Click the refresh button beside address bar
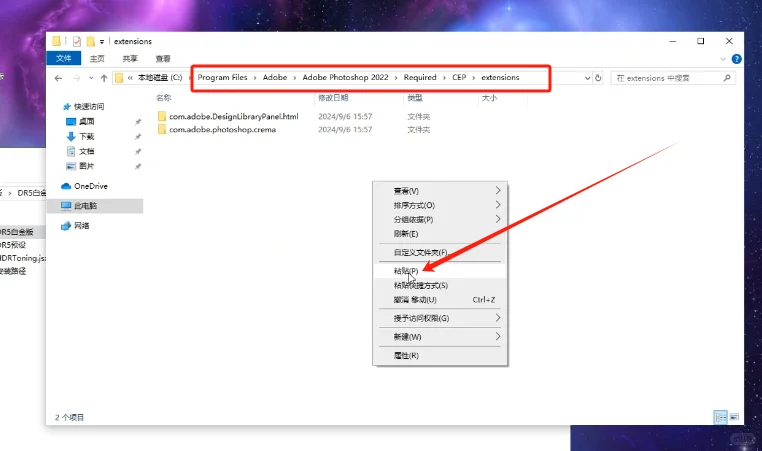 [598, 78]
